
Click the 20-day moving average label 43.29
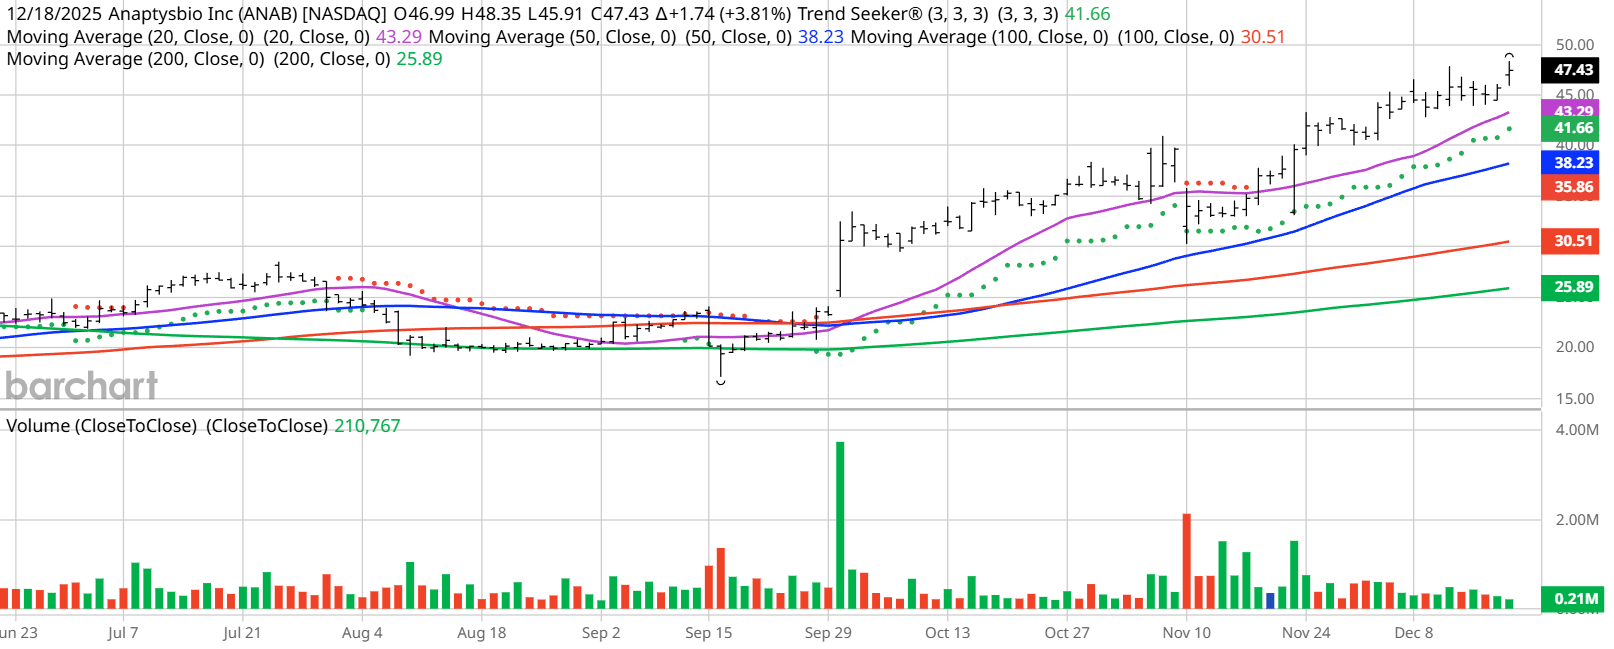pyautogui.click(x=1572, y=109)
